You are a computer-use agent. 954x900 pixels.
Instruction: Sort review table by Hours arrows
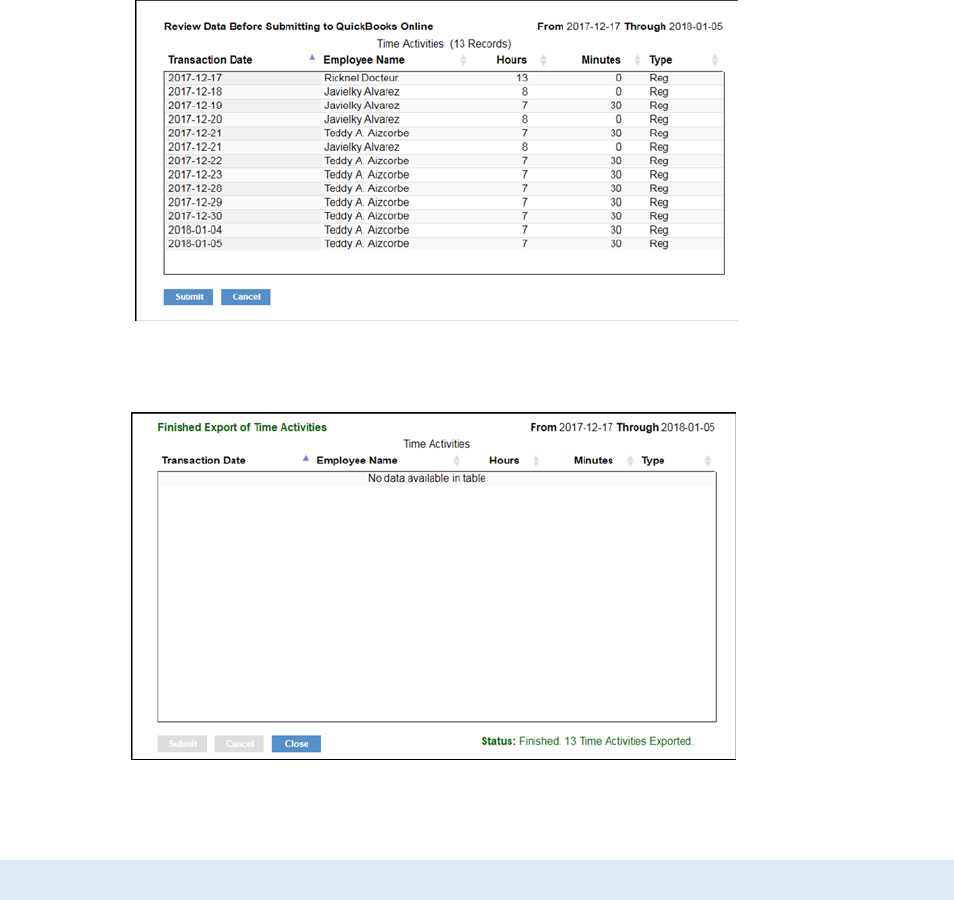click(x=543, y=60)
